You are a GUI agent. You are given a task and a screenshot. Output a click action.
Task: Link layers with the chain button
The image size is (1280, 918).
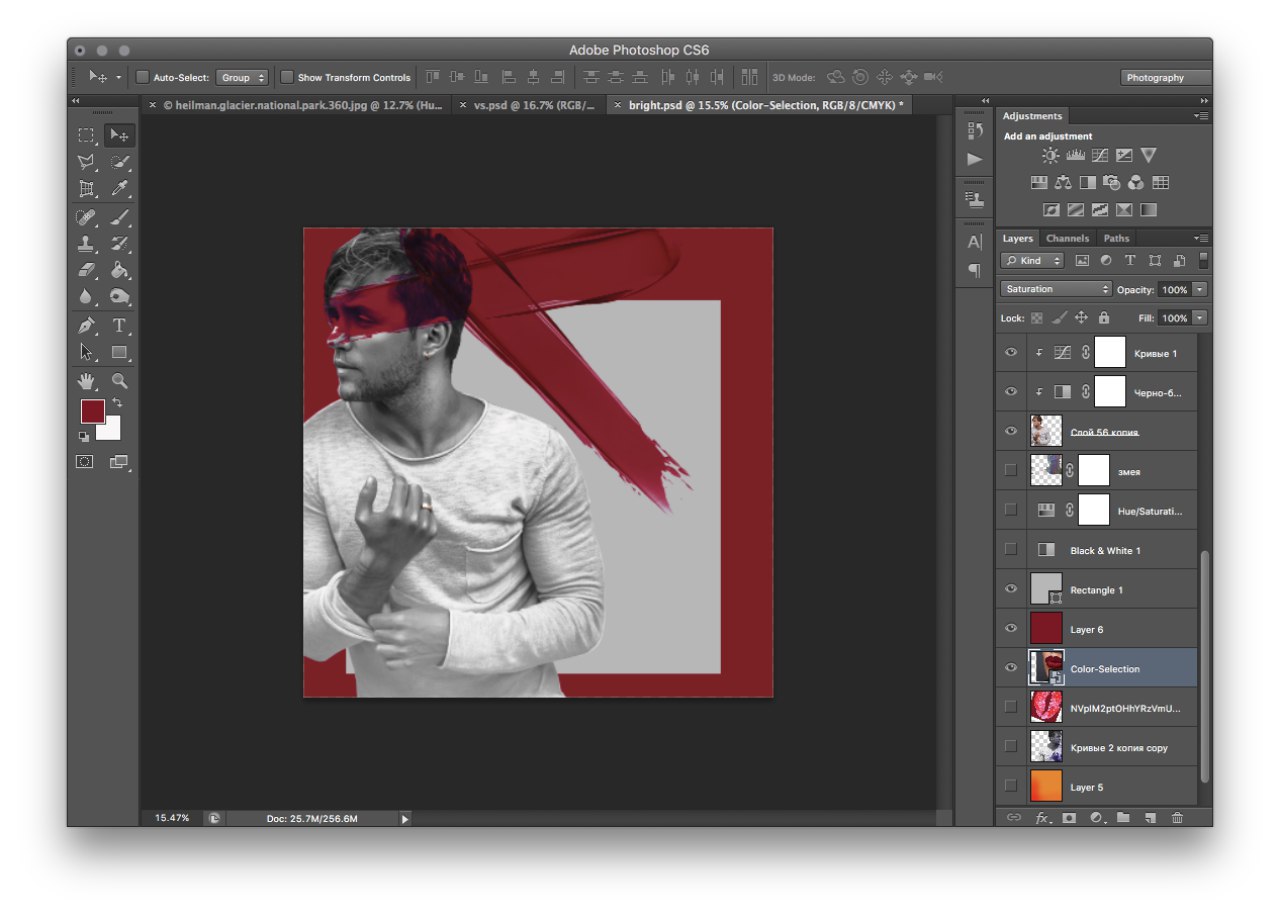click(x=1014, y=818)
